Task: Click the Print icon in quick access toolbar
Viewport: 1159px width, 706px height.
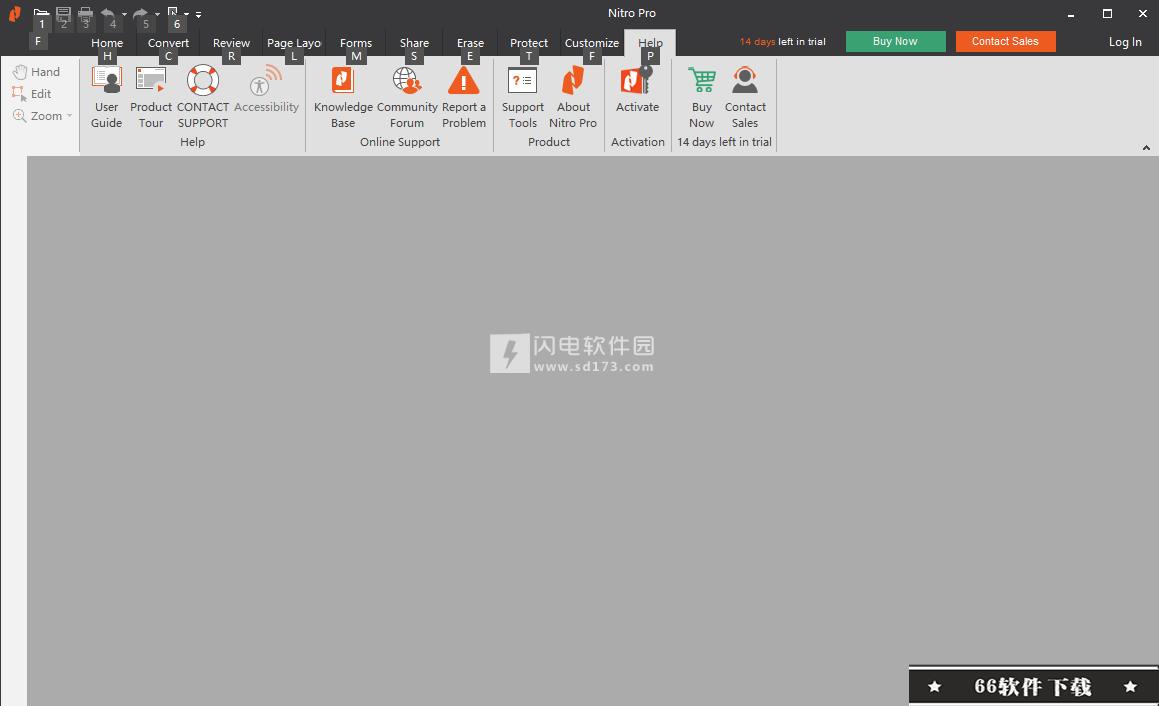Action: (86, 13)
